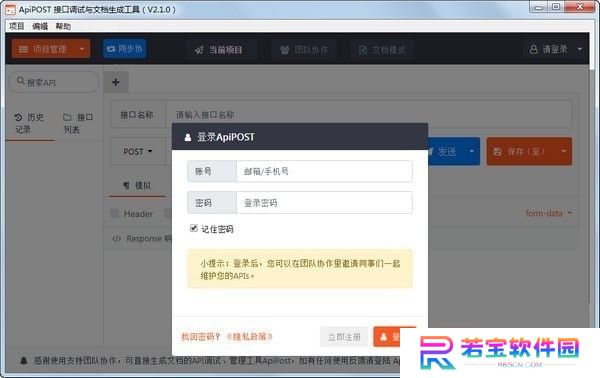Switch to 当前项目 tab
This screenshot has height=378, width=600.
(218, 50)
